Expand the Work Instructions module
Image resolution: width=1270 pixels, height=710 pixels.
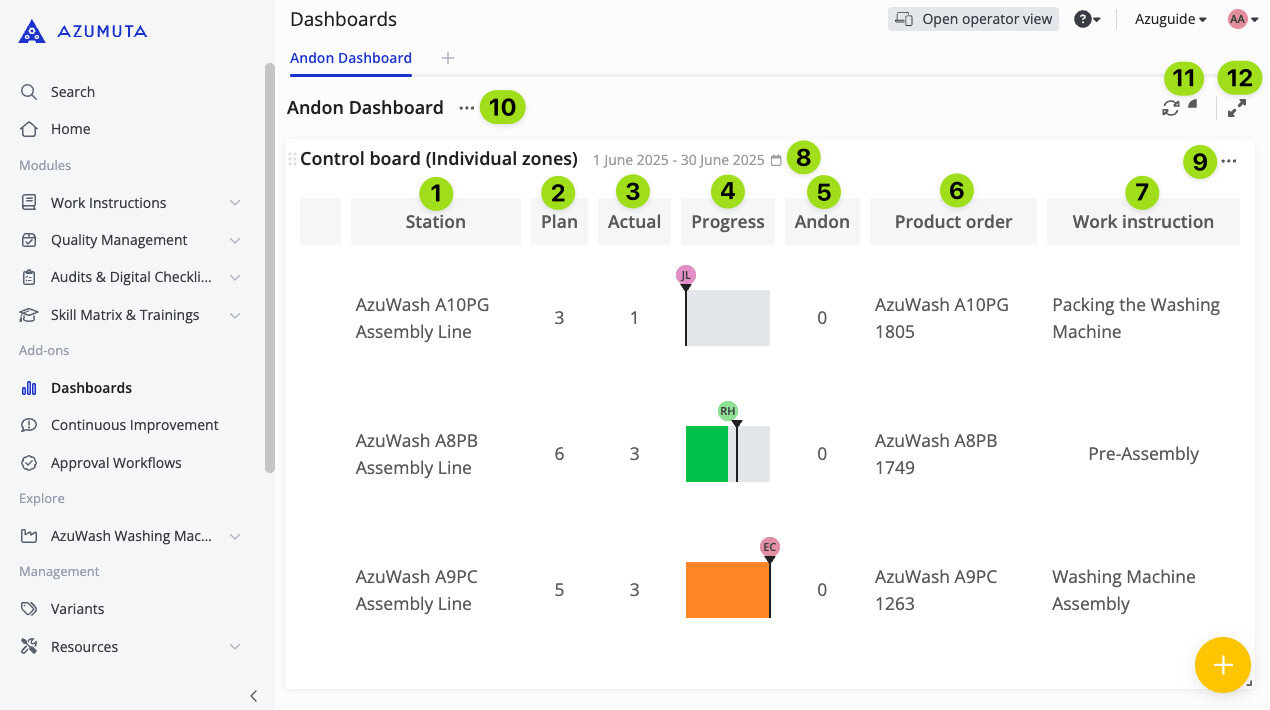click(234, 203)
